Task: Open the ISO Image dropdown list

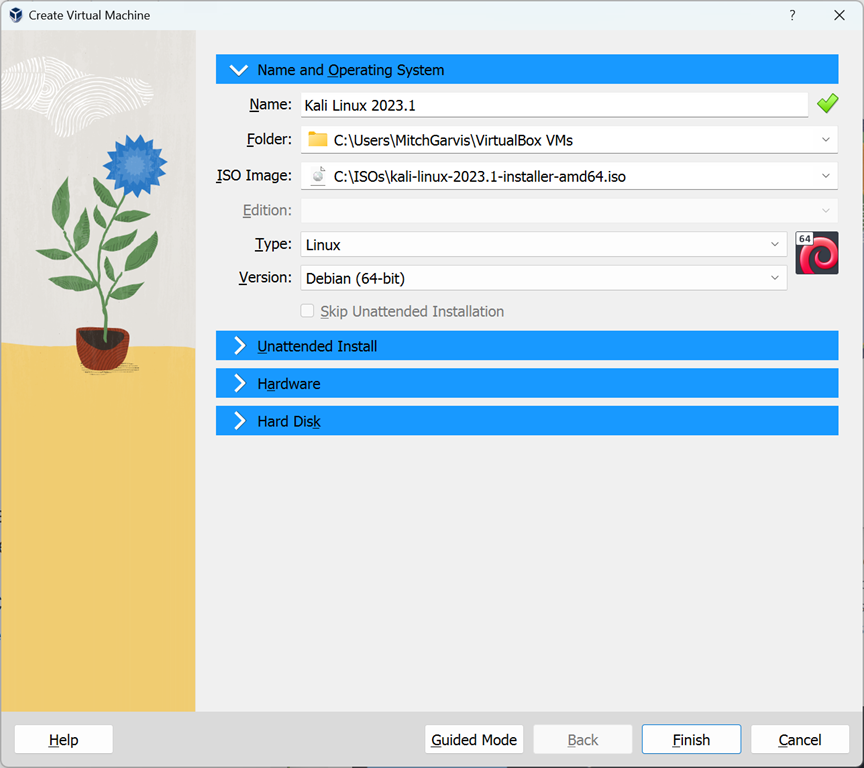Action: [x=826, y=176]
